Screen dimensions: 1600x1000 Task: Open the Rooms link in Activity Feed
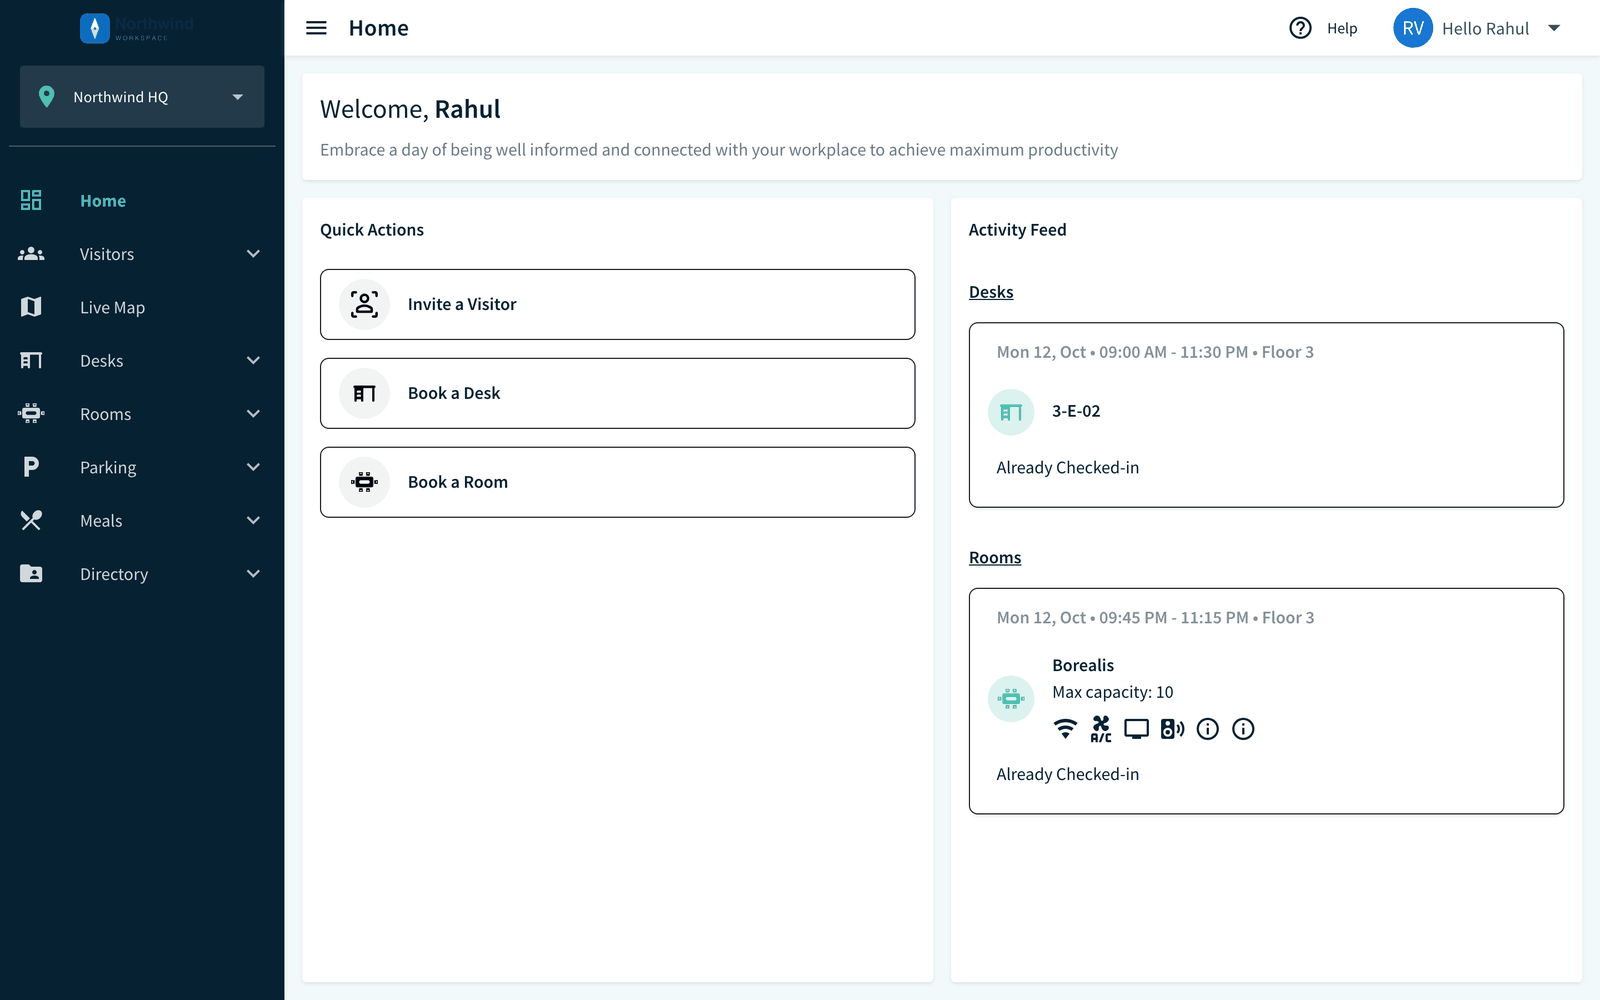click(995, 558)
